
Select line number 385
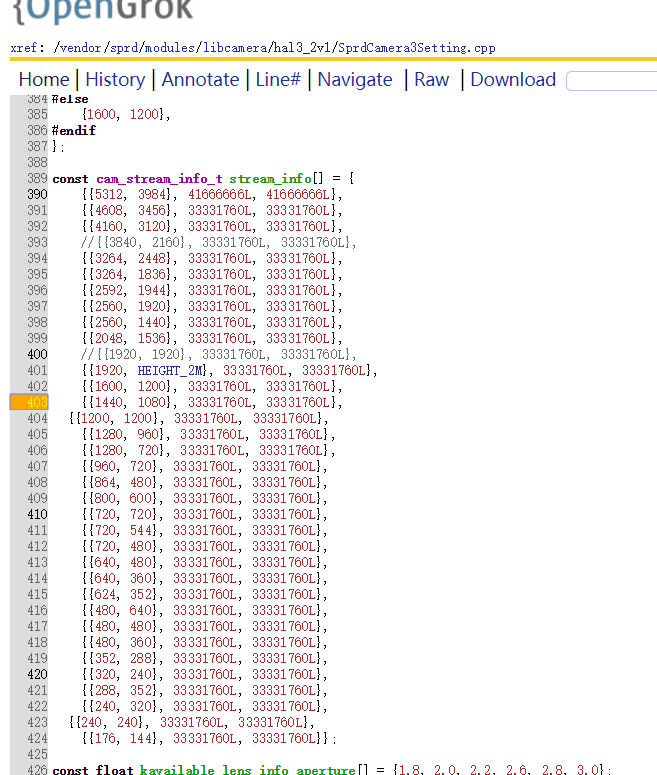tap(37, 114)
